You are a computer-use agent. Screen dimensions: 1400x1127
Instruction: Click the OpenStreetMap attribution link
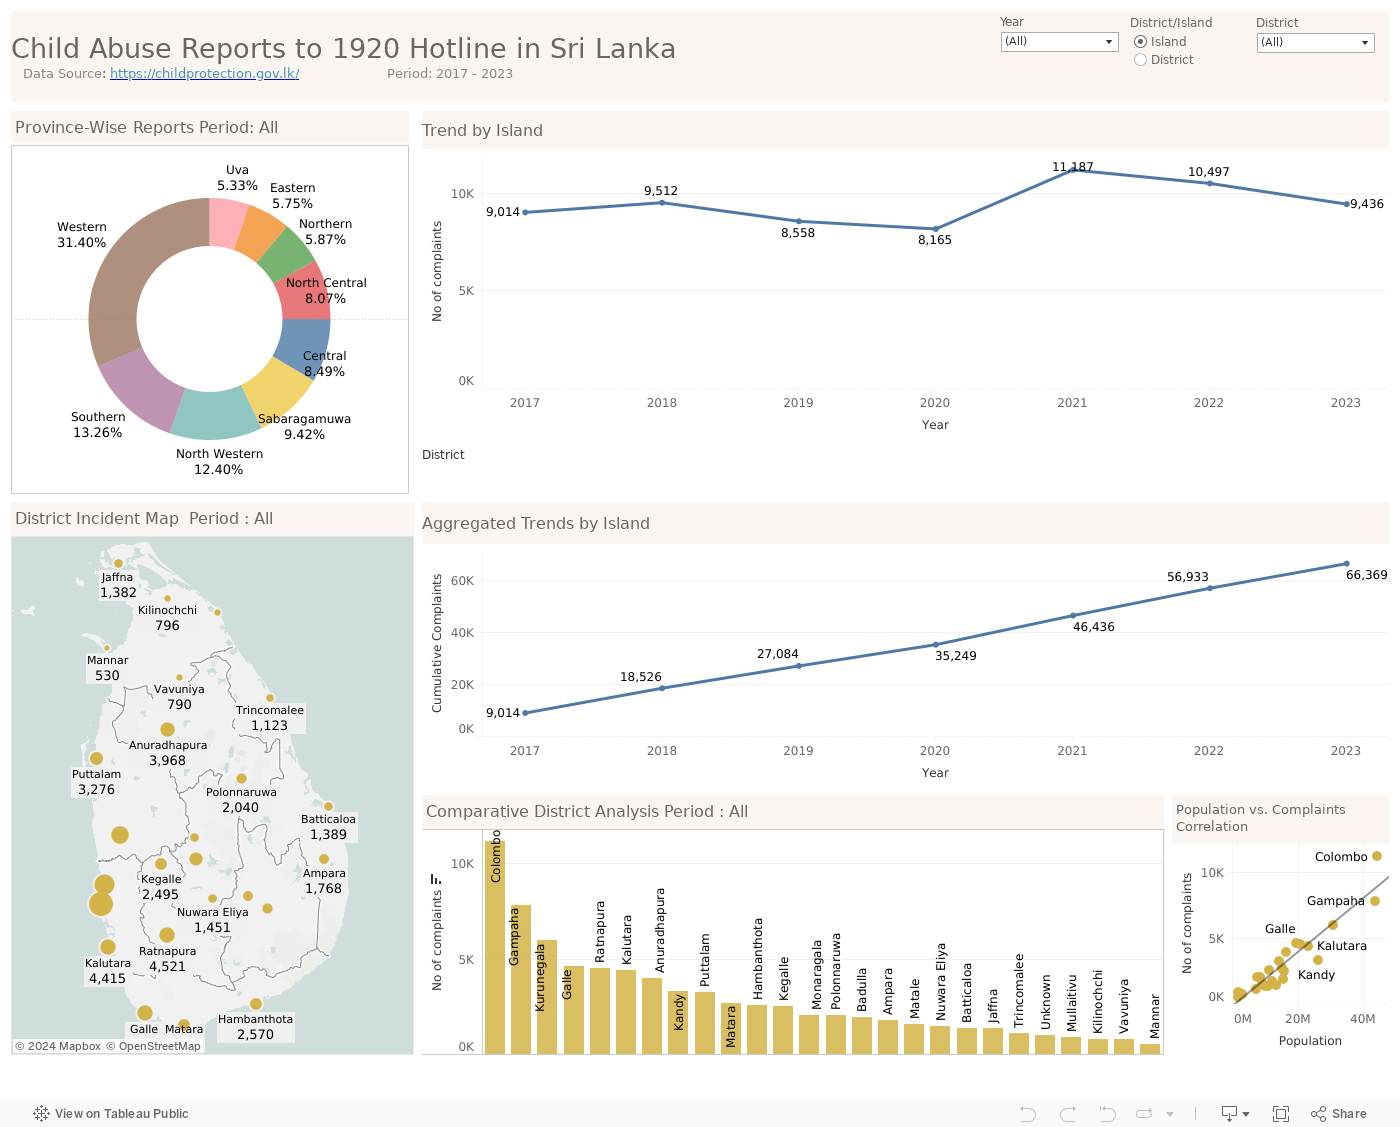154,1046
